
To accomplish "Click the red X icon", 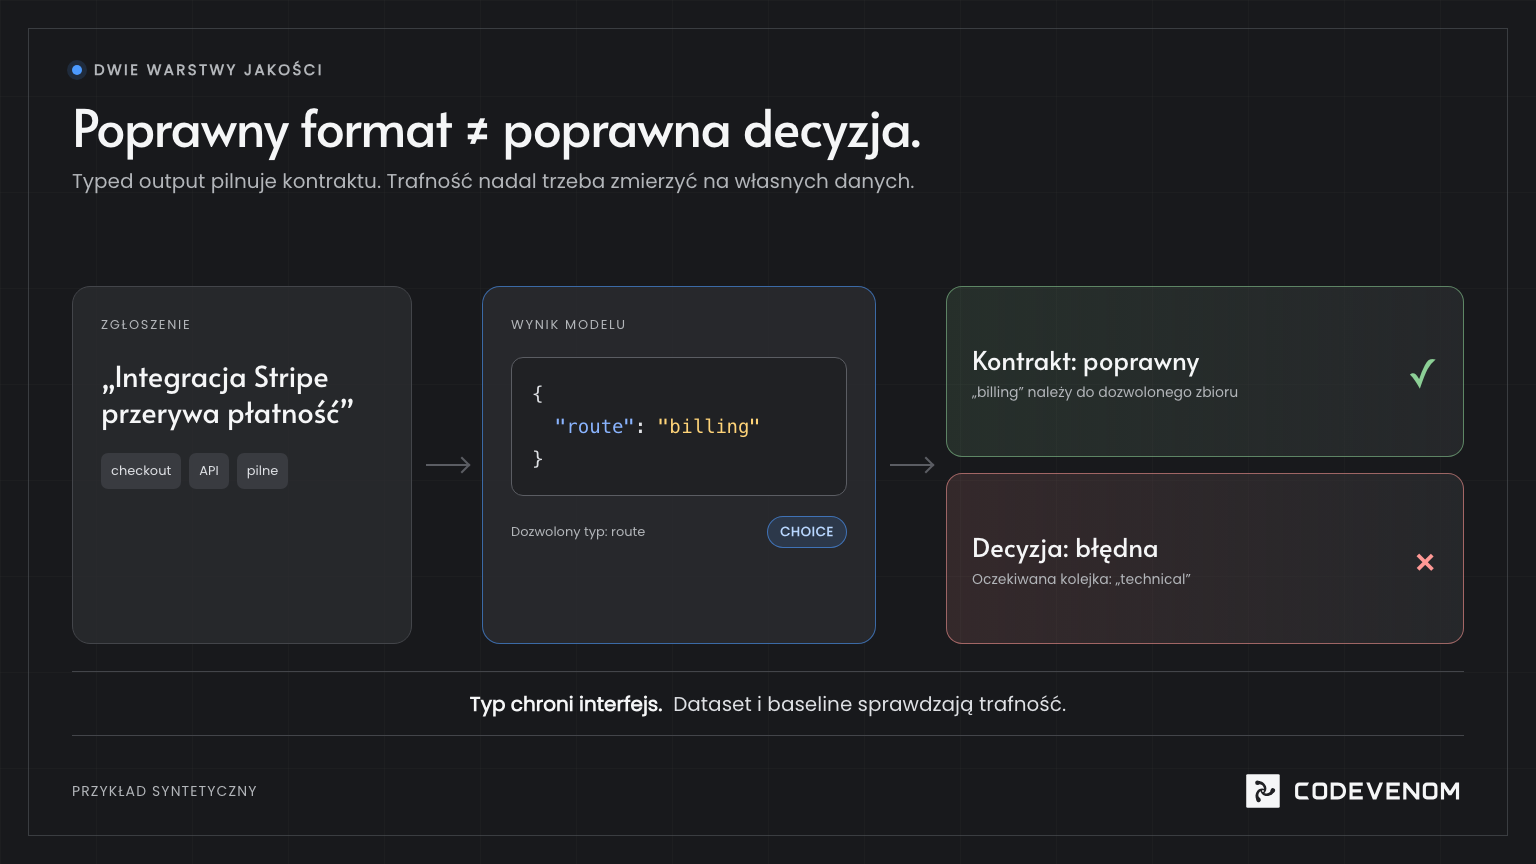I will point(1425,562).
